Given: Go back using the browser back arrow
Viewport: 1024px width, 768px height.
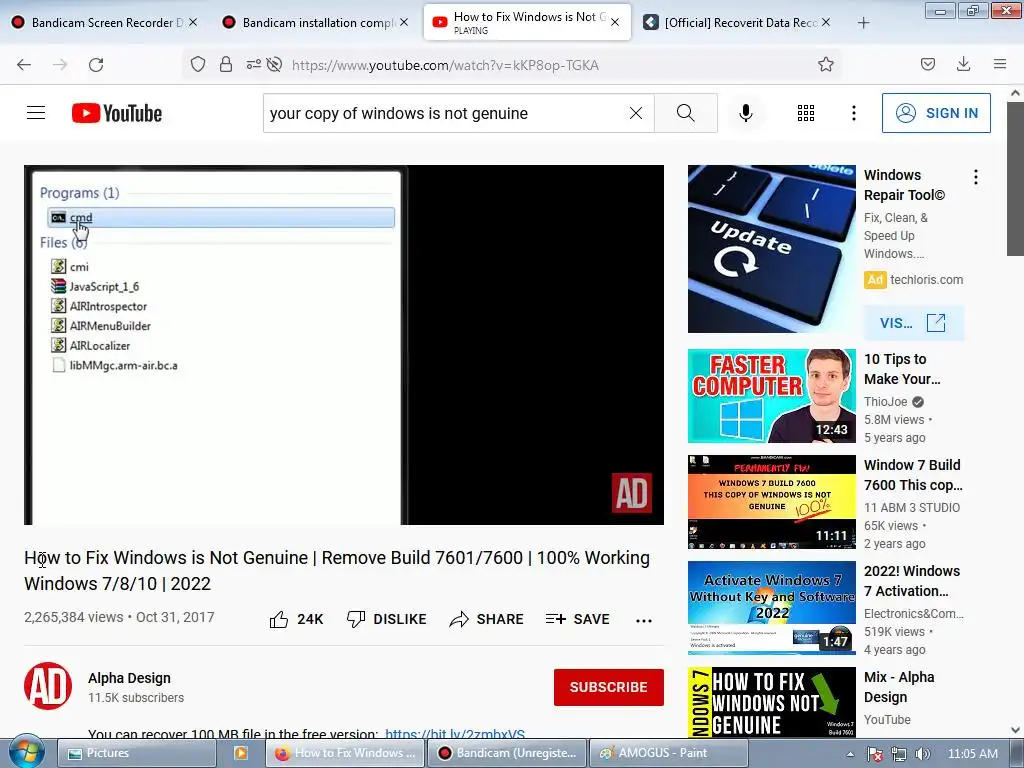Looking at the screenshot, I should point(24,65).
